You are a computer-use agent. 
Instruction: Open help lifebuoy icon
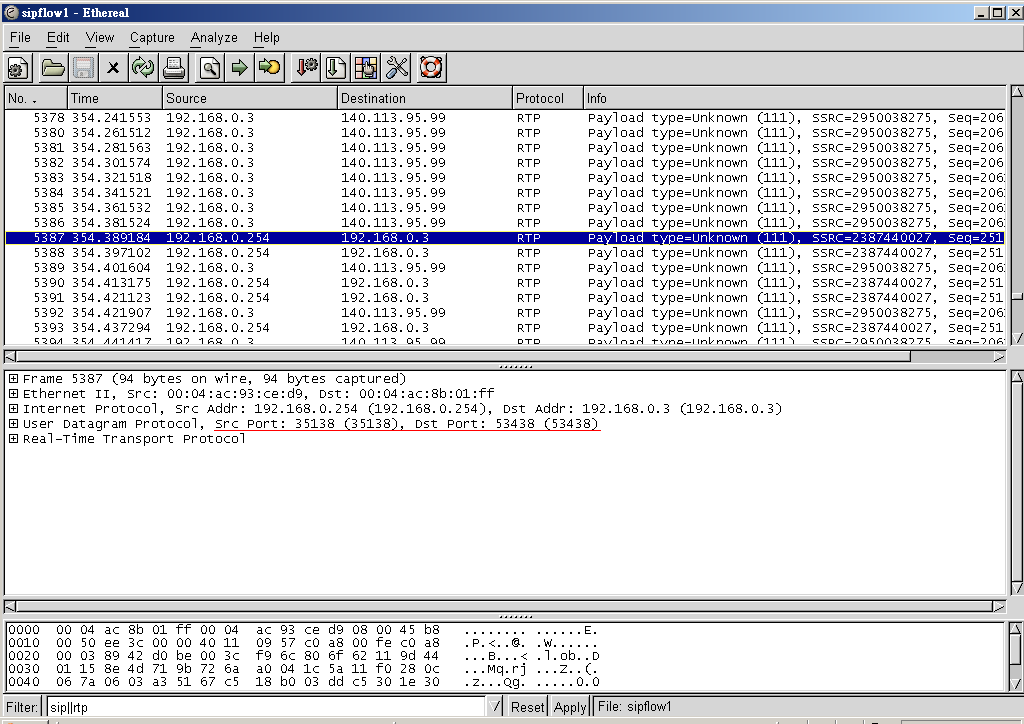pos(431,68)
